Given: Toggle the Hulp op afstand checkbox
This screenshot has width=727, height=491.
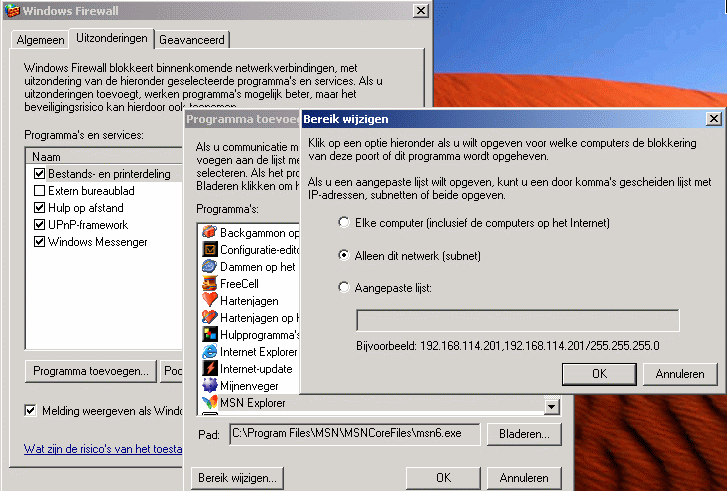Looking at the screenshot, I should (39, 208).
